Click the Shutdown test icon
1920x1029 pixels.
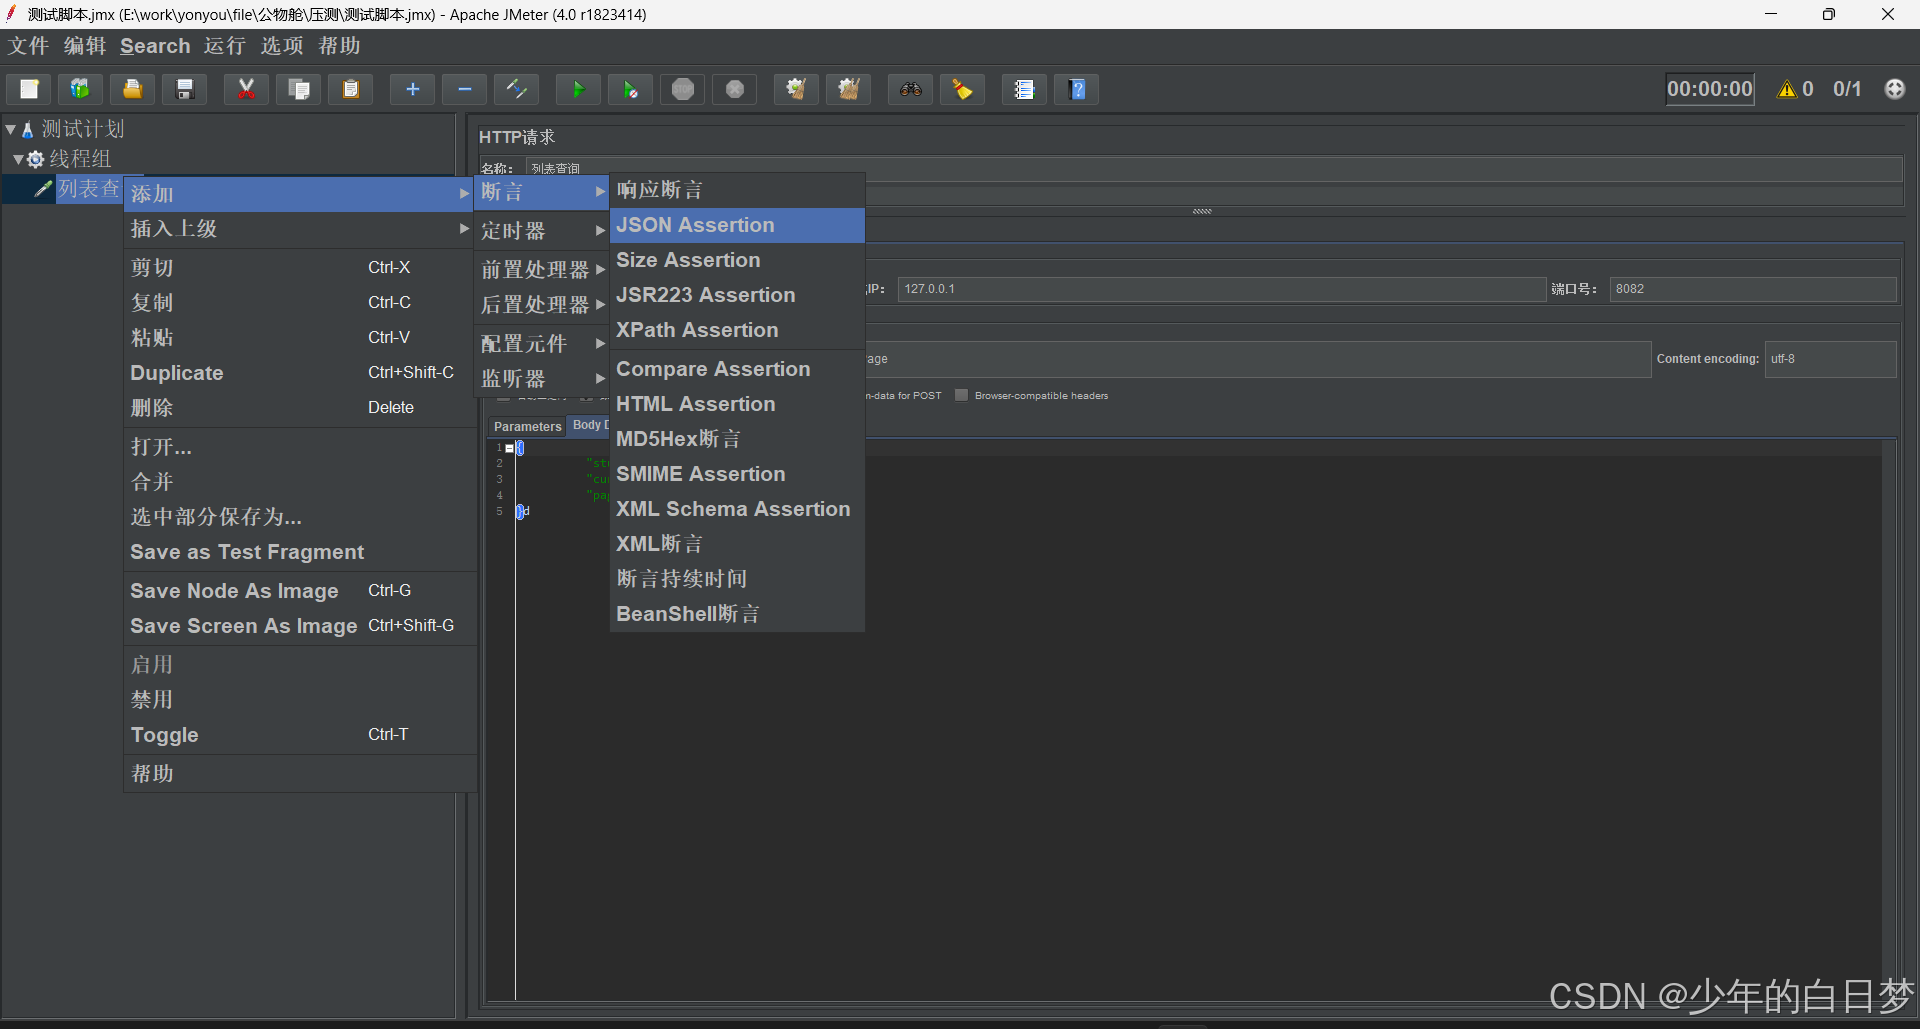click(x=735, y=89)
